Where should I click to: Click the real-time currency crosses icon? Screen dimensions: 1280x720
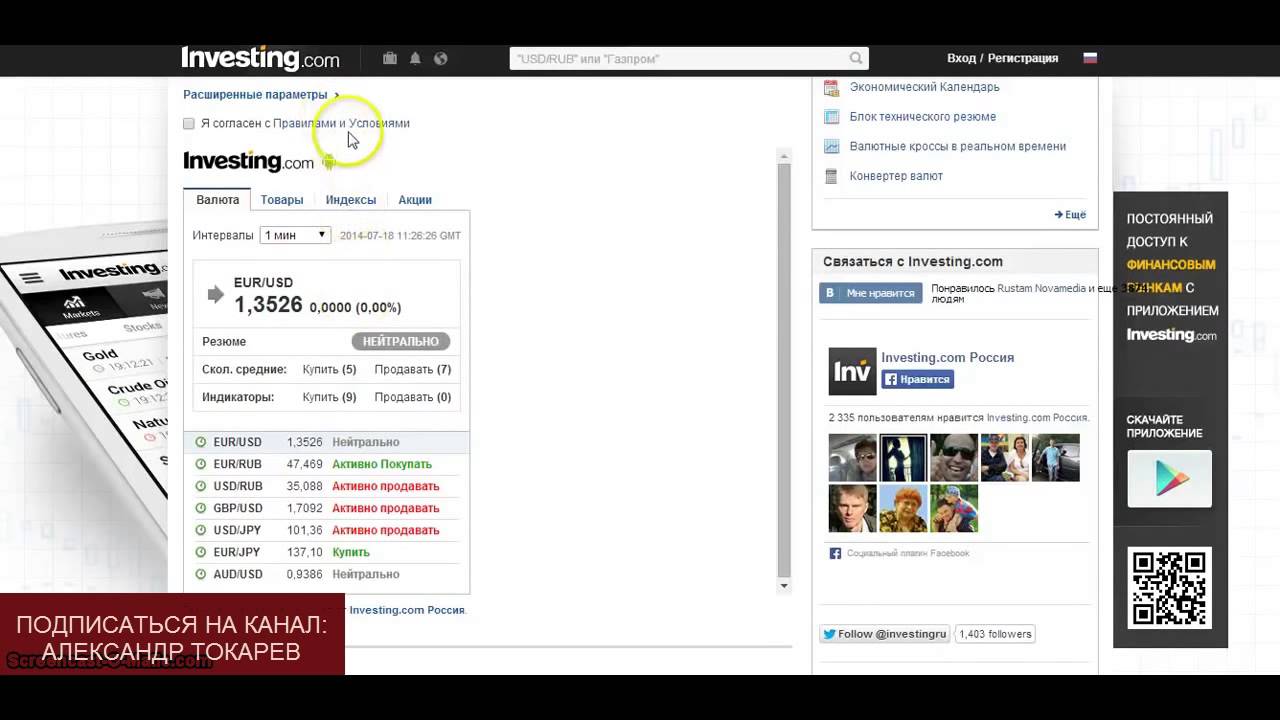click(x=831, y=146)
